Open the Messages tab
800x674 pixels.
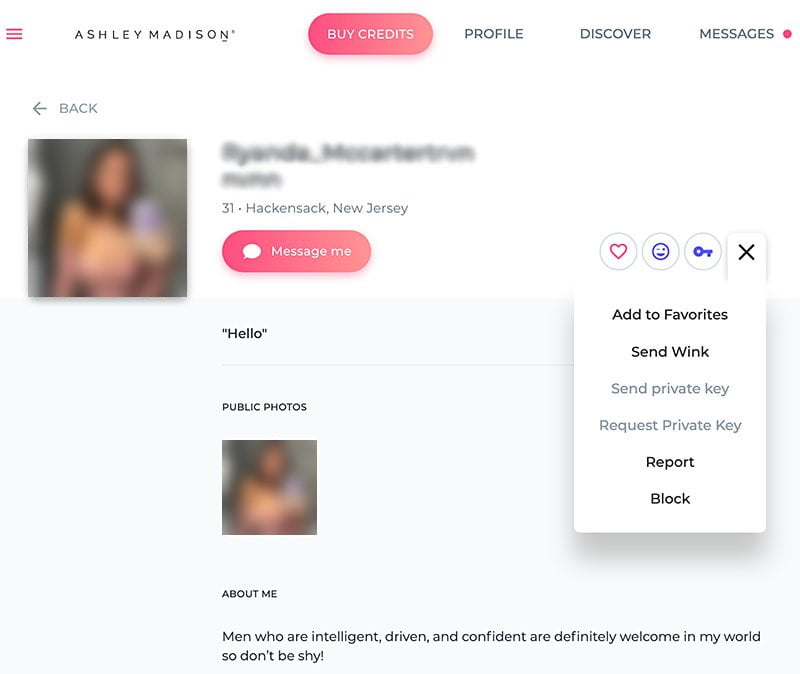[736, 34]
